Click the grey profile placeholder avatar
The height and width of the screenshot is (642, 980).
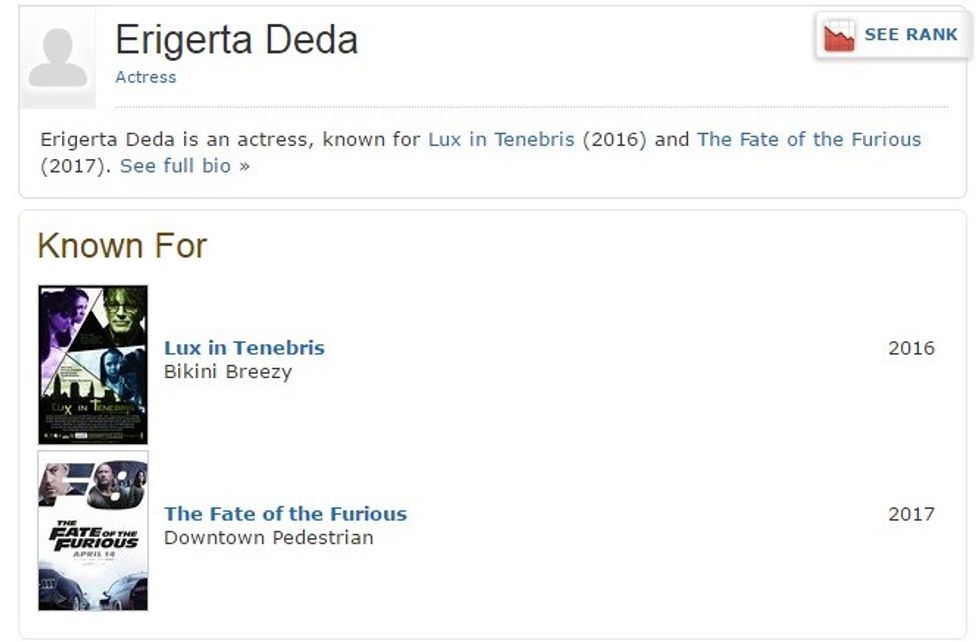click(x=57, y=59)
